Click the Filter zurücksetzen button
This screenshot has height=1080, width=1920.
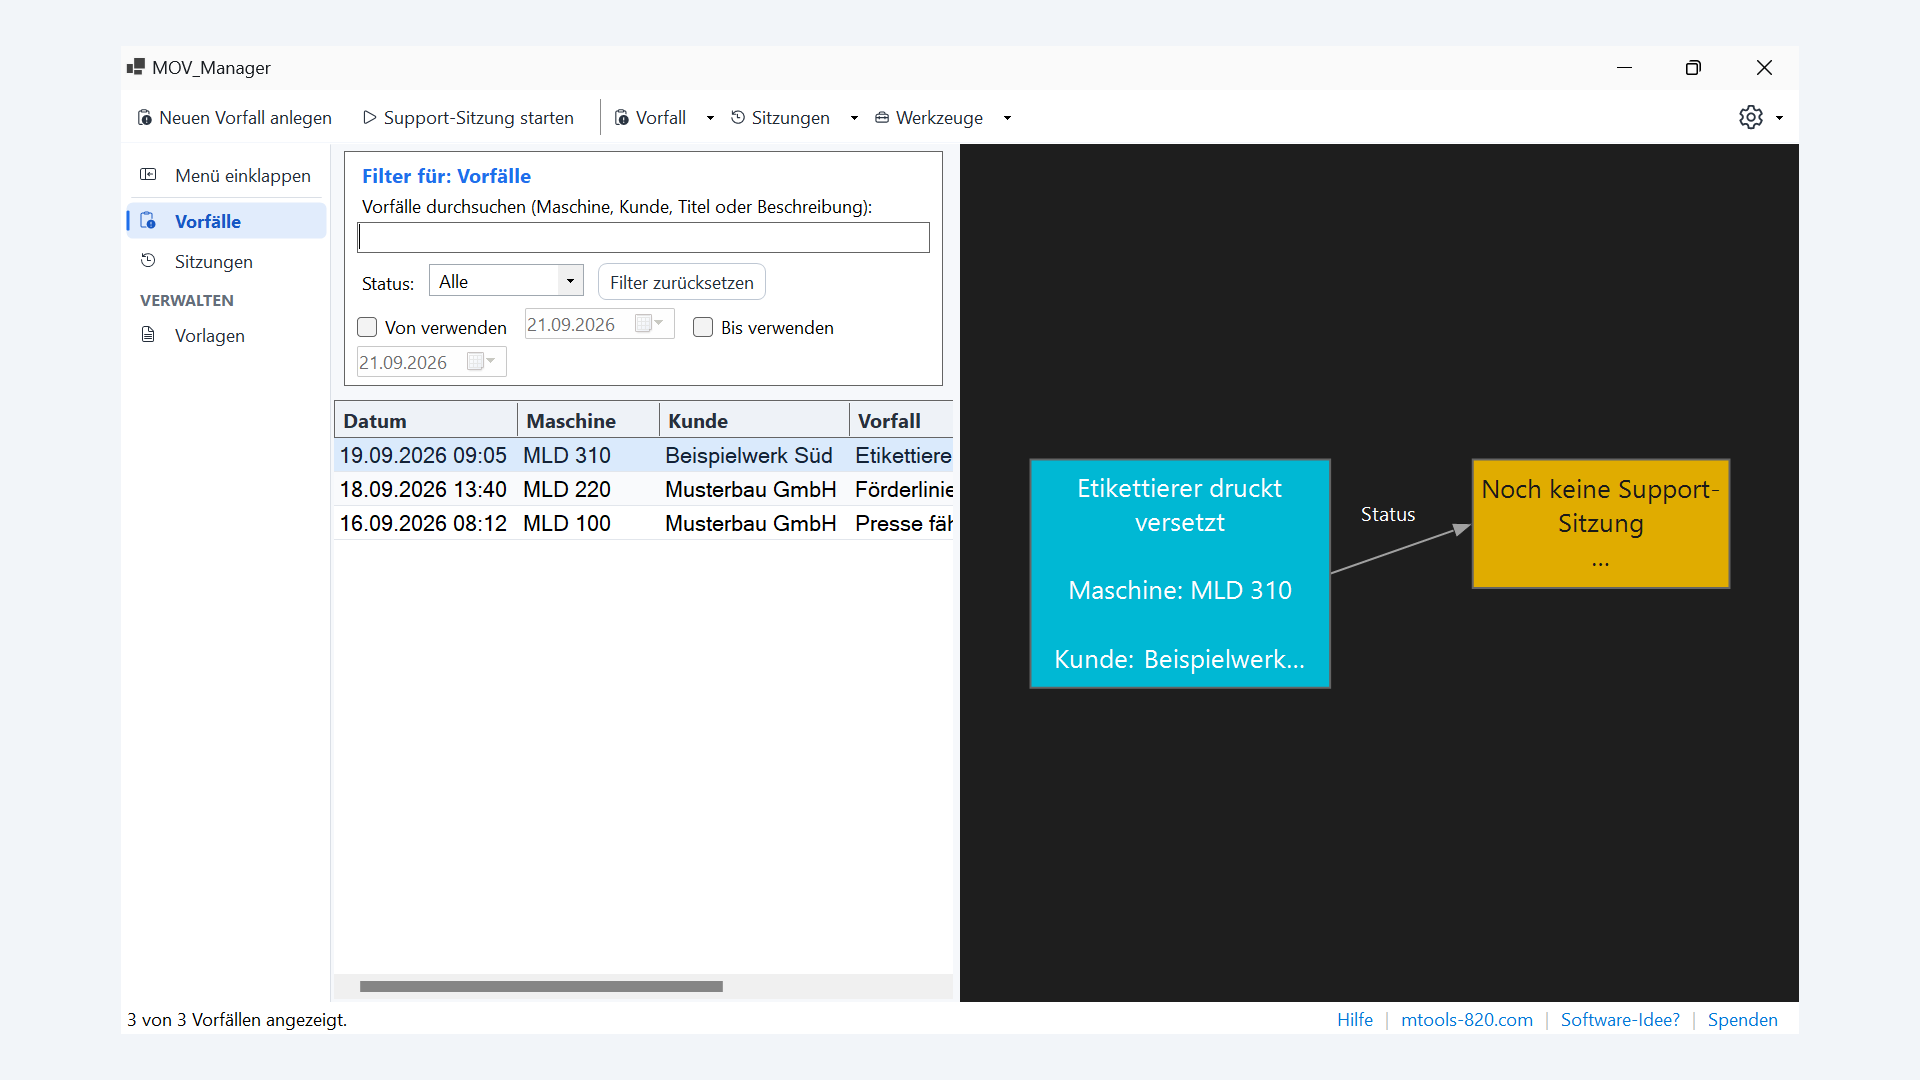tap(682, 282)
